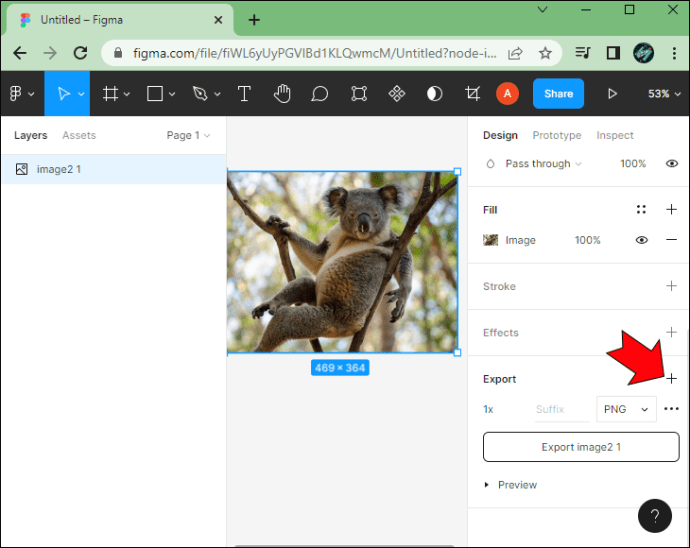This screenshot has height=548, width=690.
Task: Click the layer opacity 100% field
Action: pos(633,164)
